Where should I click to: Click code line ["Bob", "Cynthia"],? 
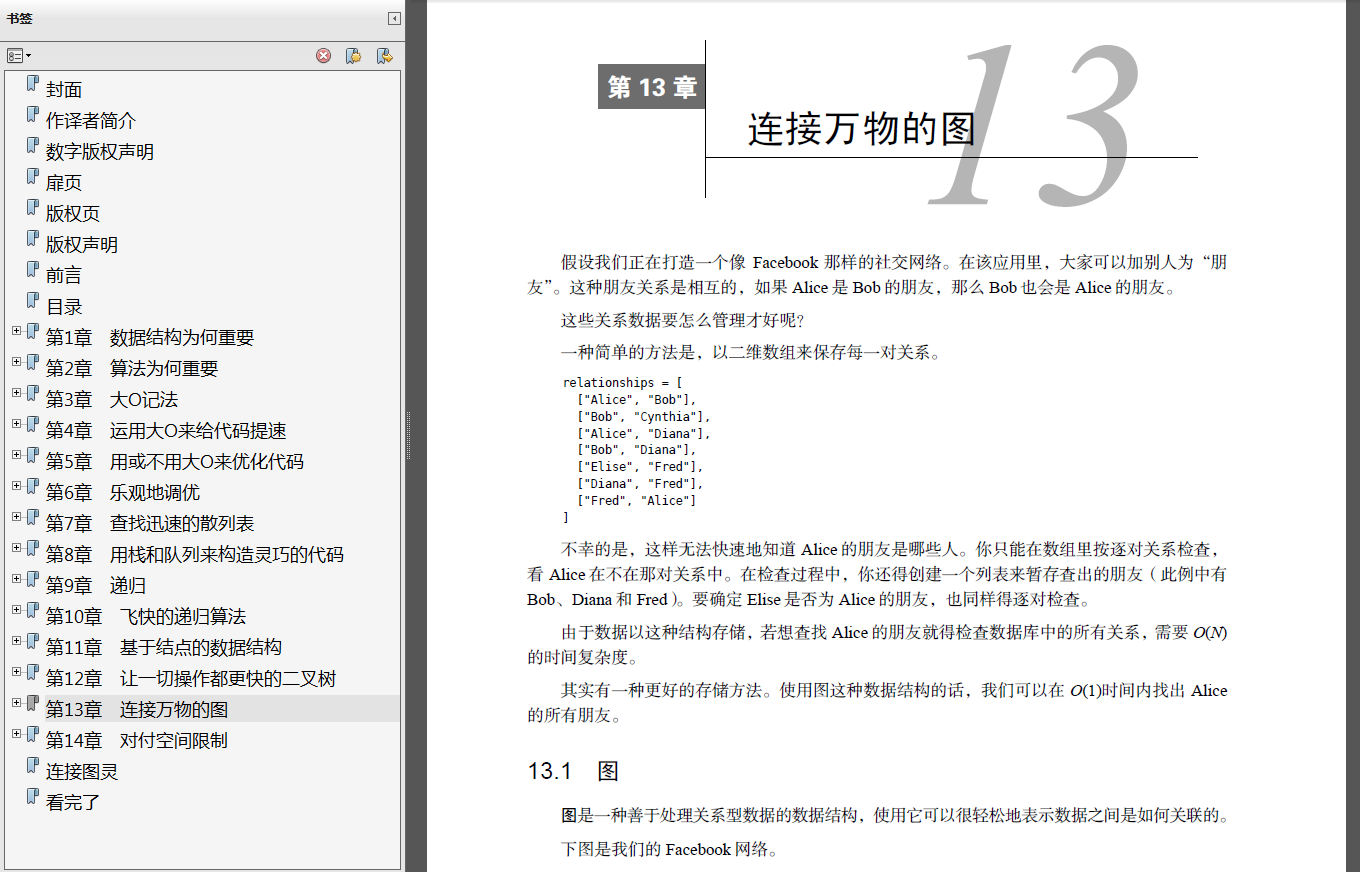644,417
